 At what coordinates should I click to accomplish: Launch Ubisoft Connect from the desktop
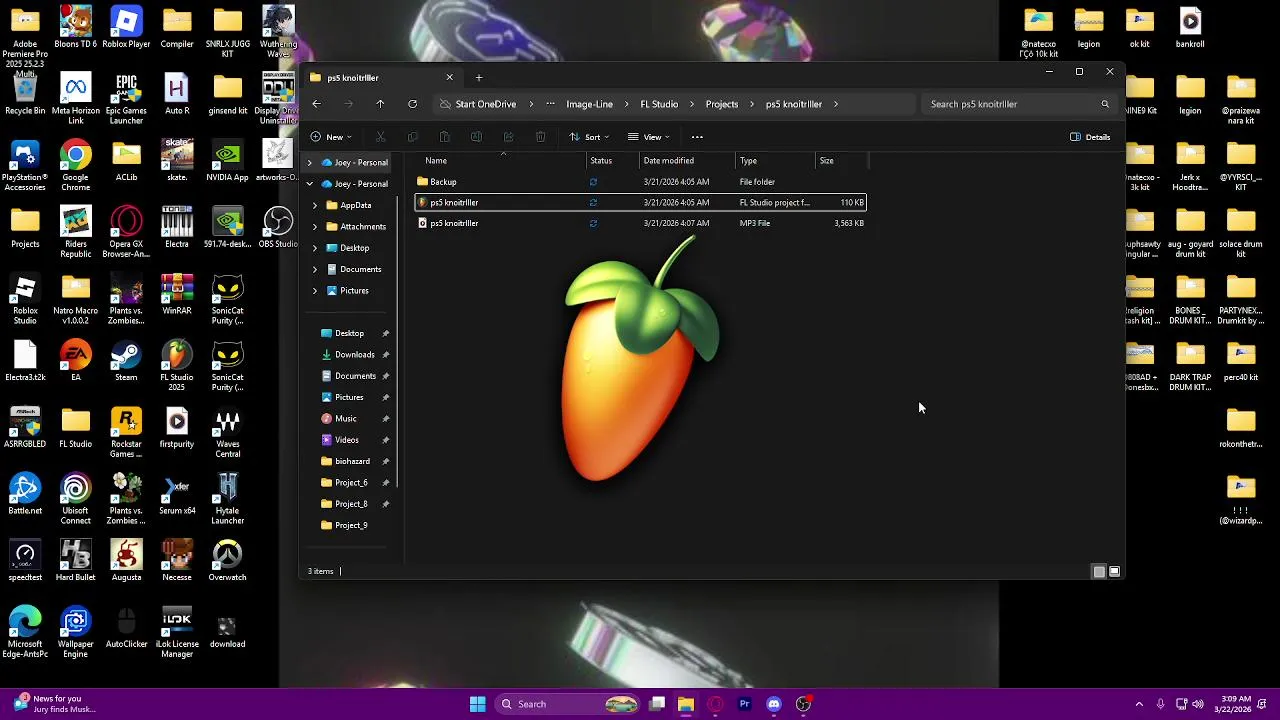pos(75,499)
